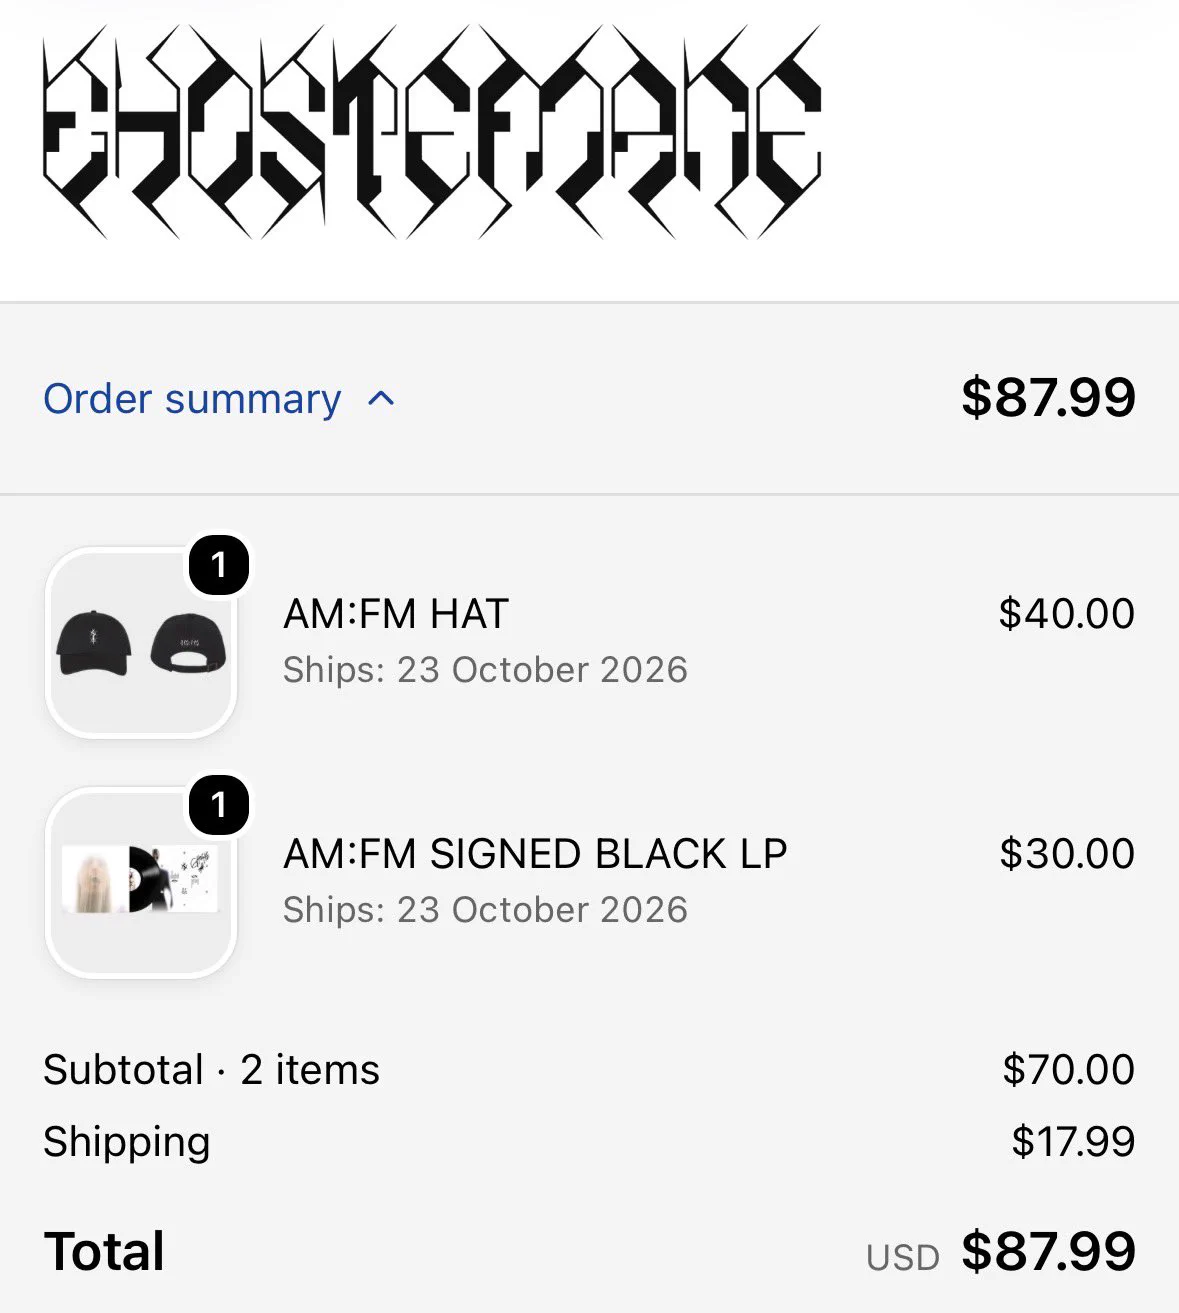Click the Subtotal 2 items label
Viewport: 1179px width, 1313px height.
pos(211,1070)
